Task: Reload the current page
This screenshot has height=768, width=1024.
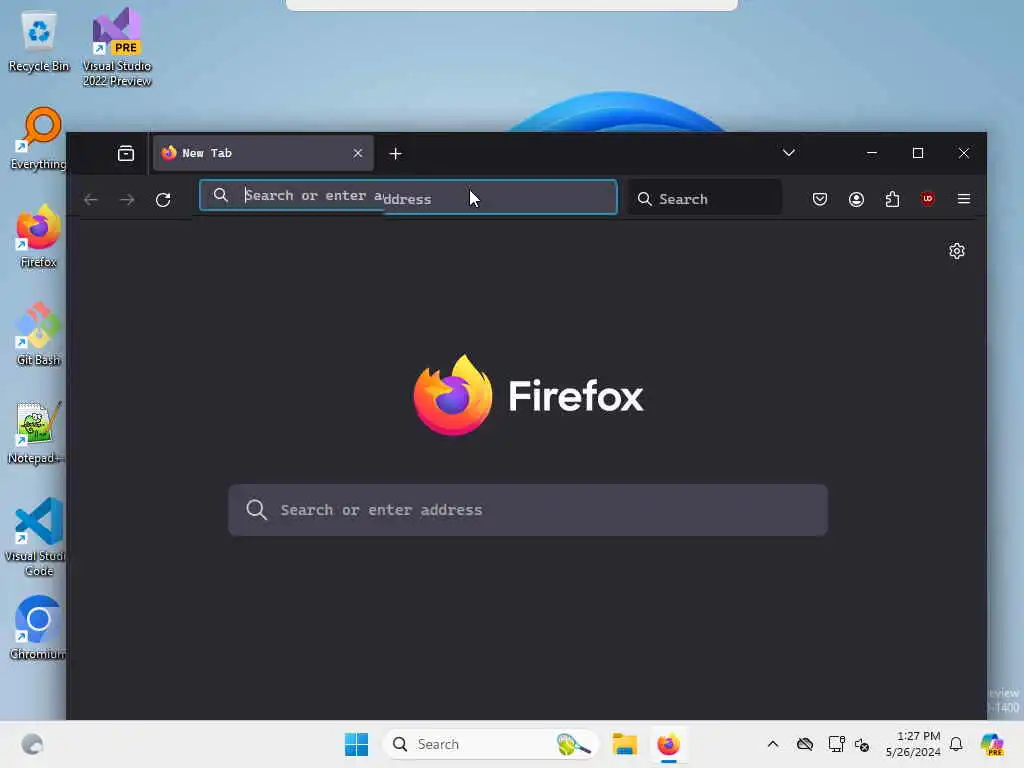Action: coord(163,199)
